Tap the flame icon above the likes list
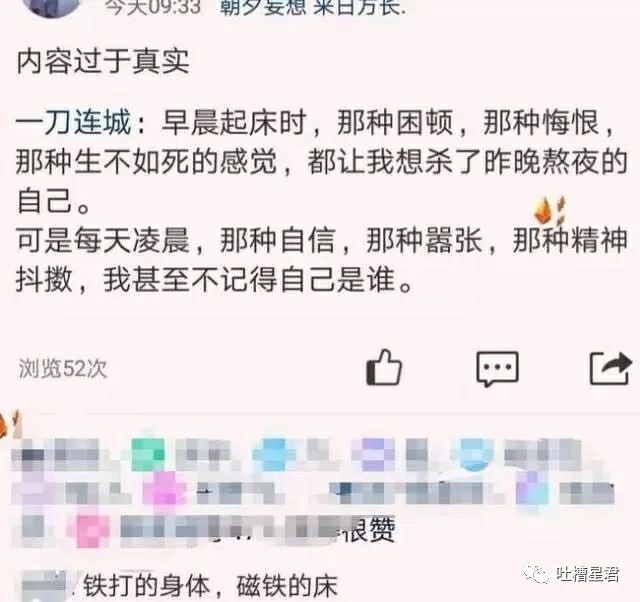 point(9,424)
